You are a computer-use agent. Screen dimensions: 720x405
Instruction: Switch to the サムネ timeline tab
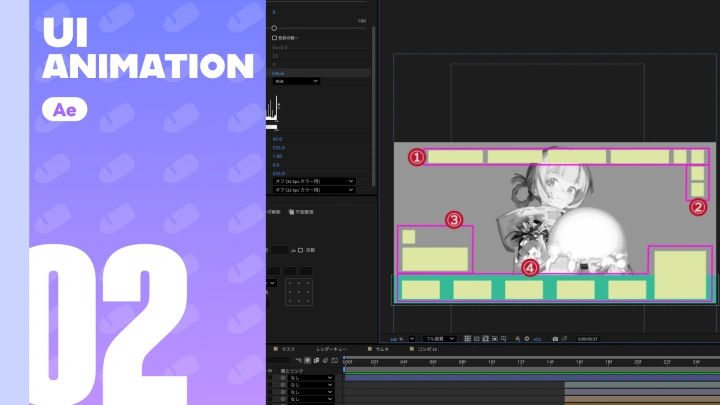[382, 349]
